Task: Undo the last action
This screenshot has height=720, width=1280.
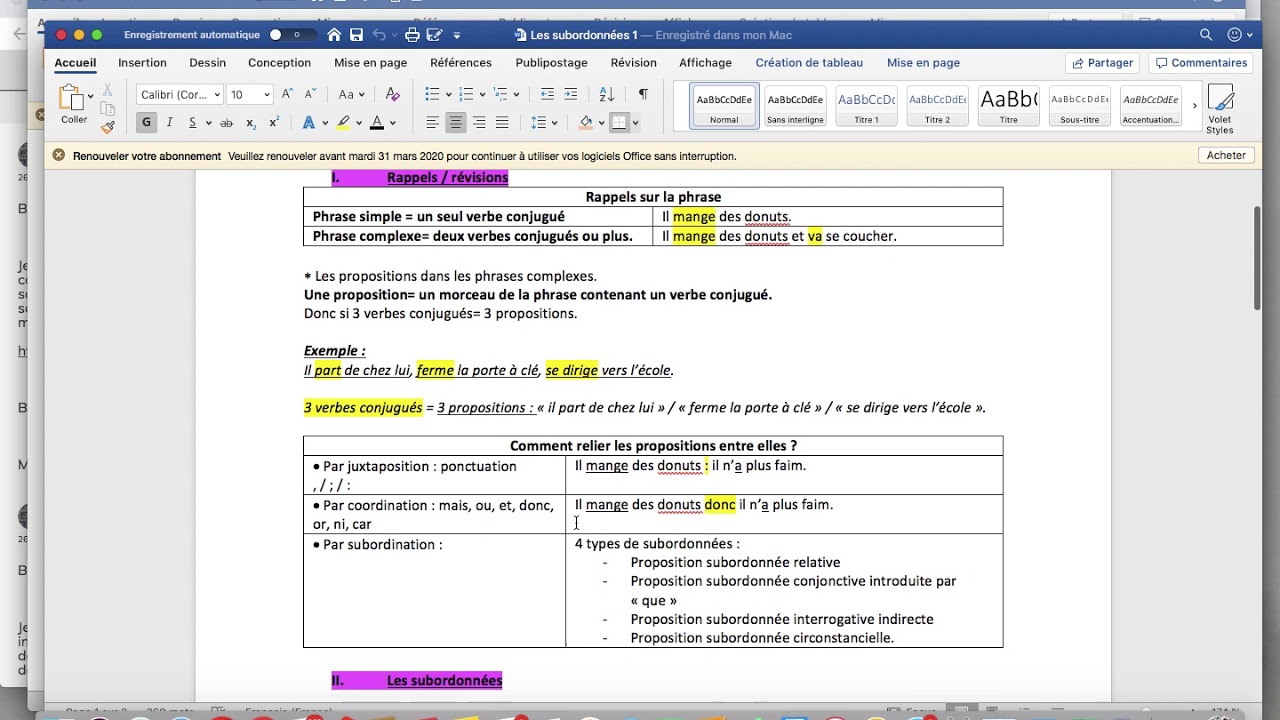Action: click(x=379, y=35)
